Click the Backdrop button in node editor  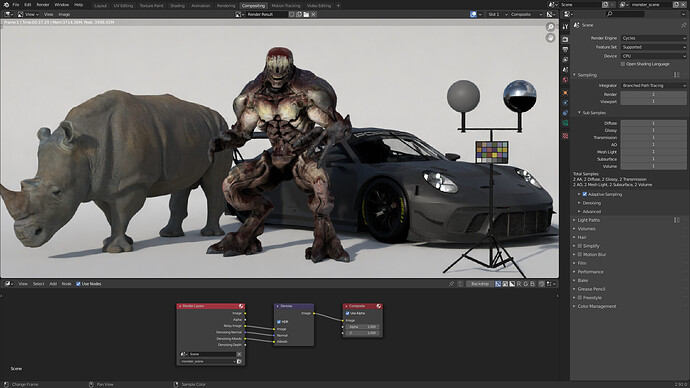480,284
